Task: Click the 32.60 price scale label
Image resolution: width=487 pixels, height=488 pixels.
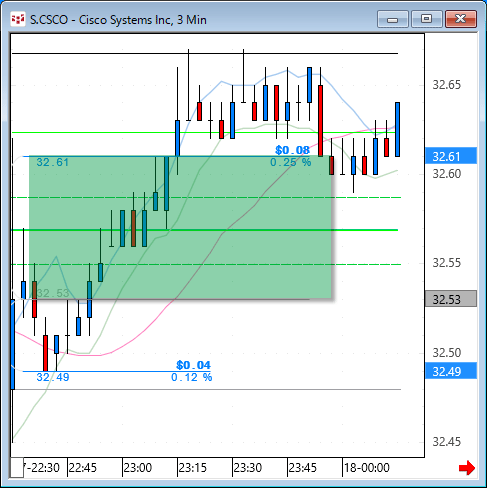Action: tap(446, 174)
